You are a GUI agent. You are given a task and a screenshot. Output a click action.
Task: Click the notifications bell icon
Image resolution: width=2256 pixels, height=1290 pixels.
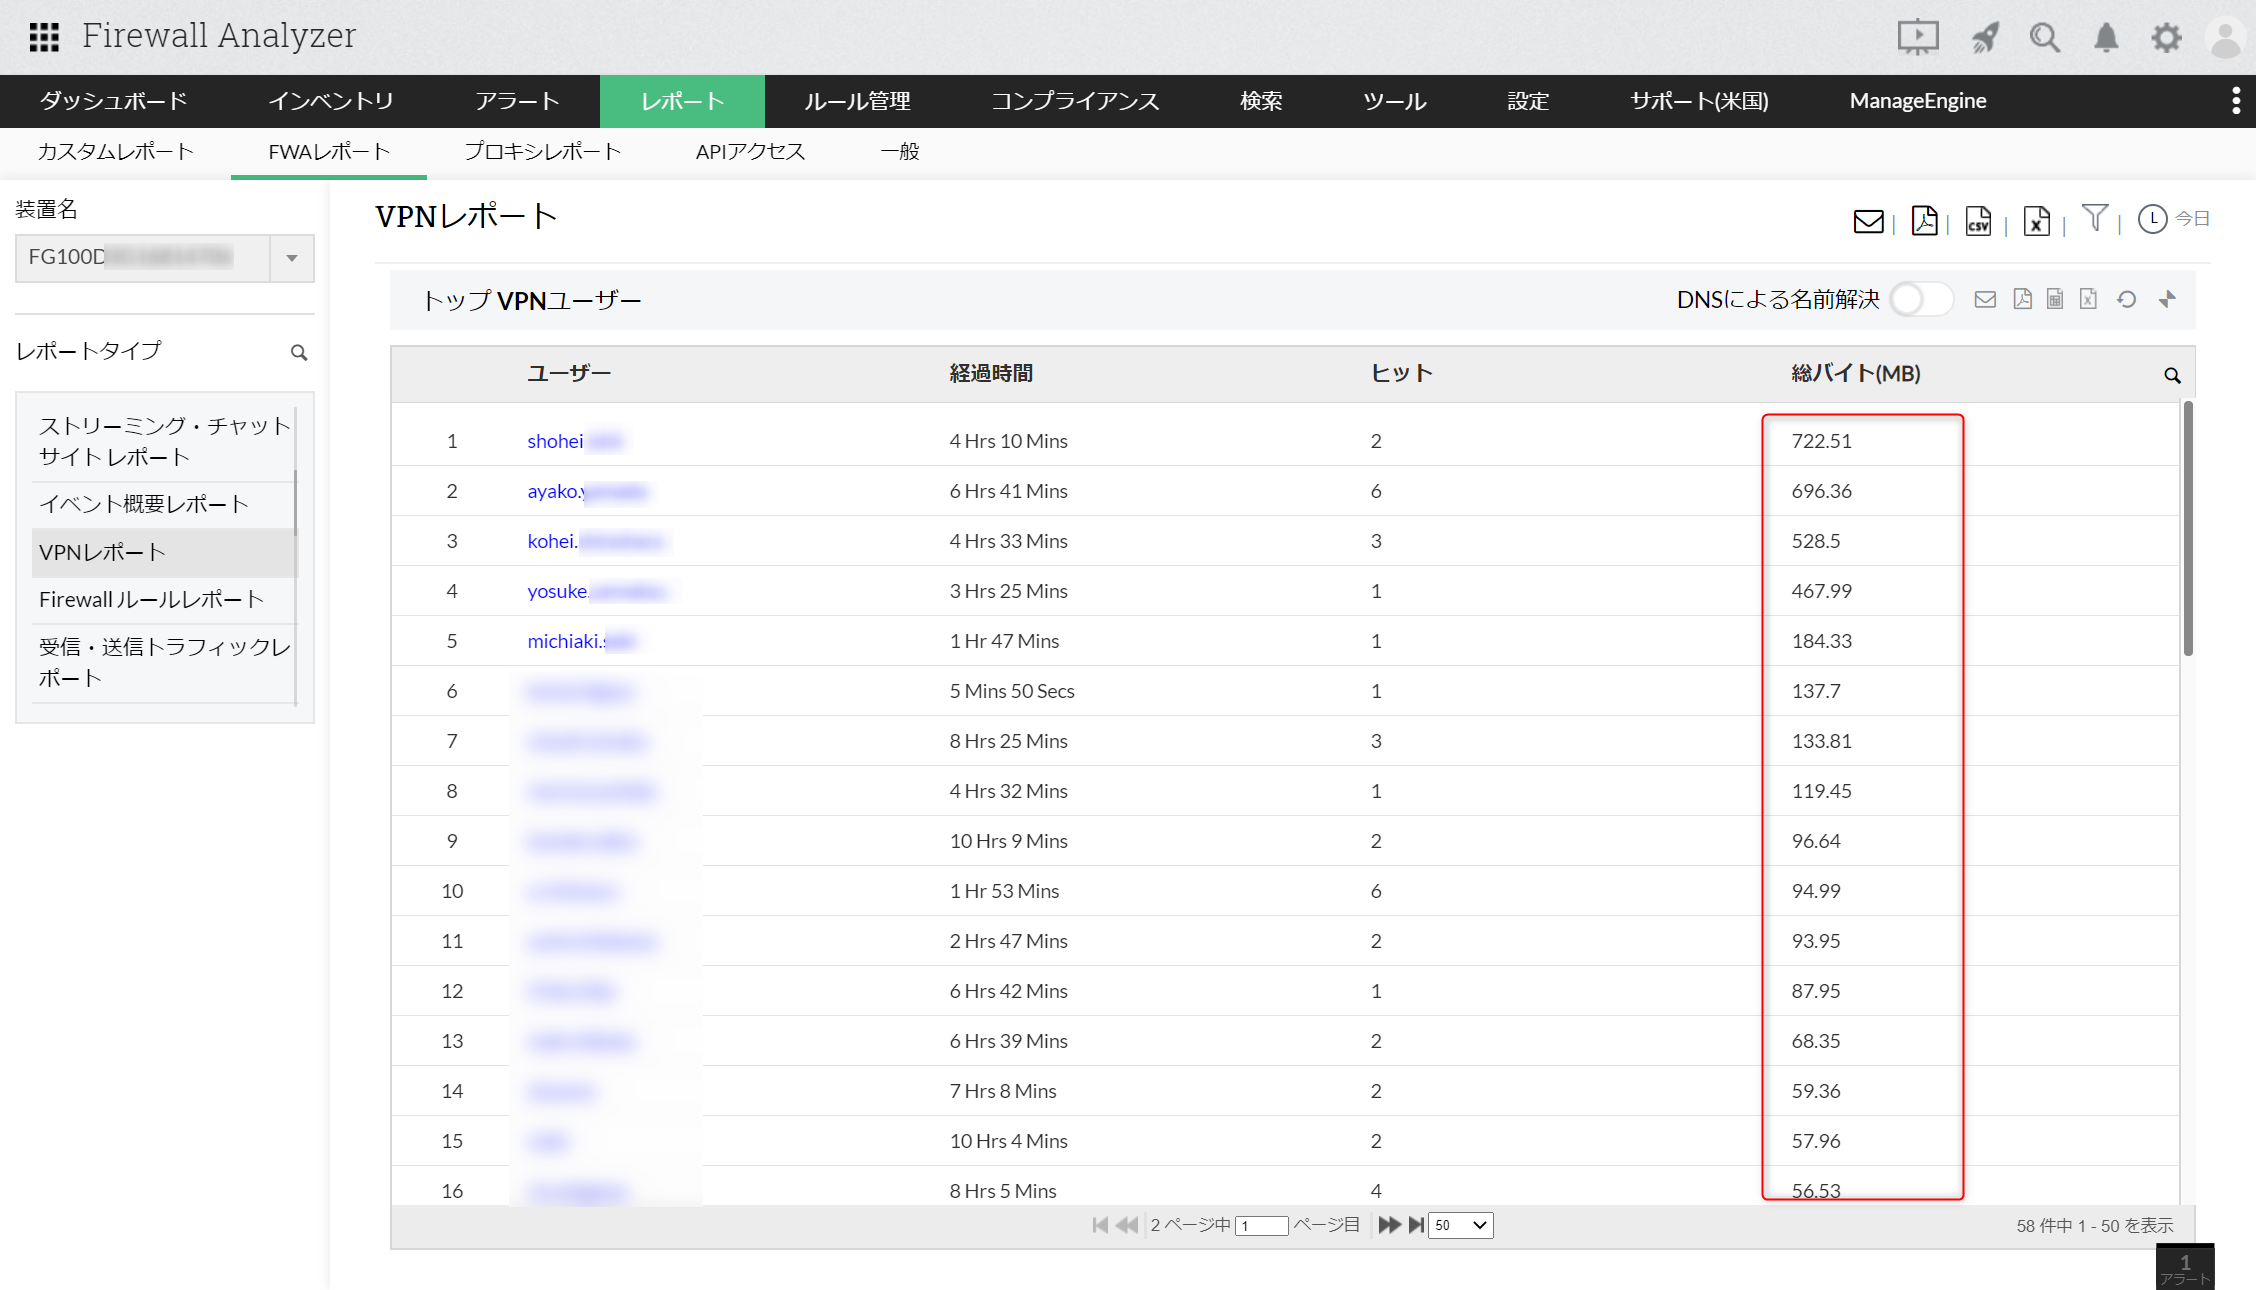pyautogui.click(x=2106, y=38)
